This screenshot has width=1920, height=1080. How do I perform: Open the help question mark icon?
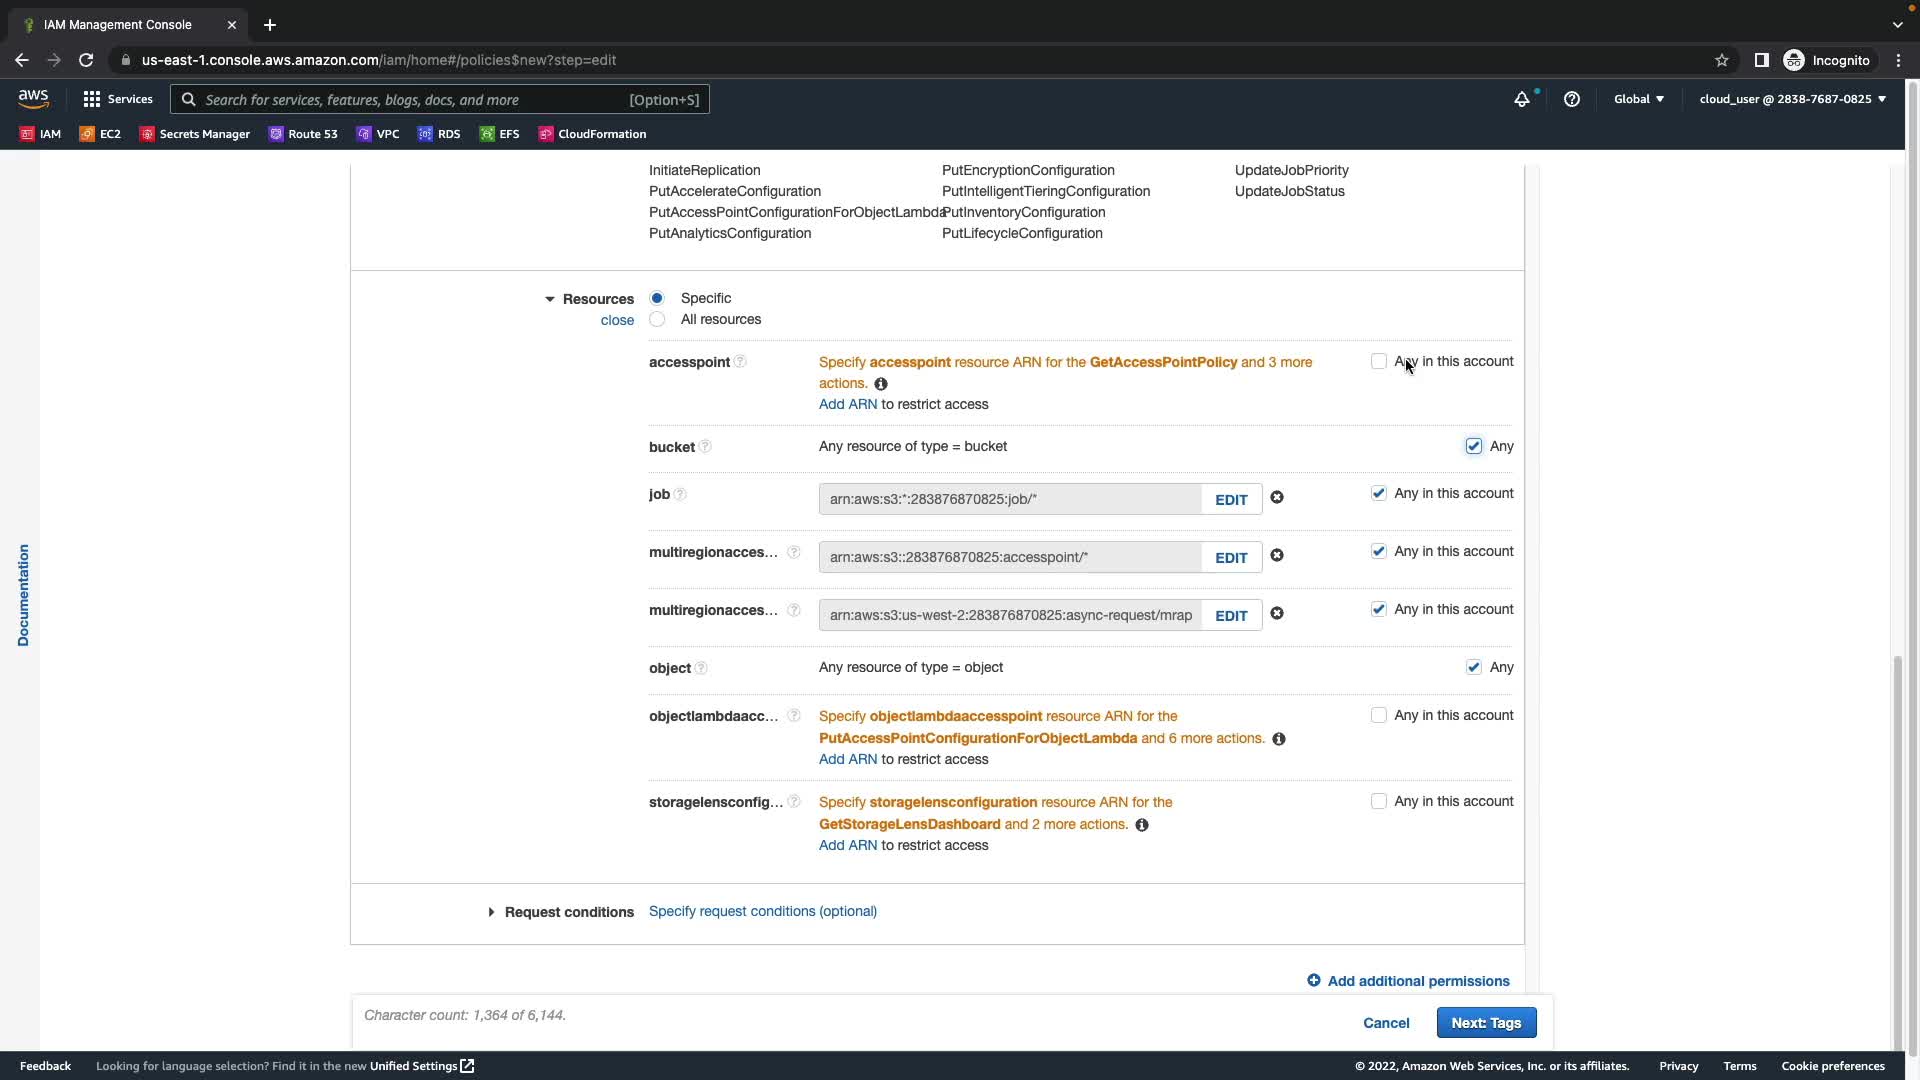click(1571, 99)
